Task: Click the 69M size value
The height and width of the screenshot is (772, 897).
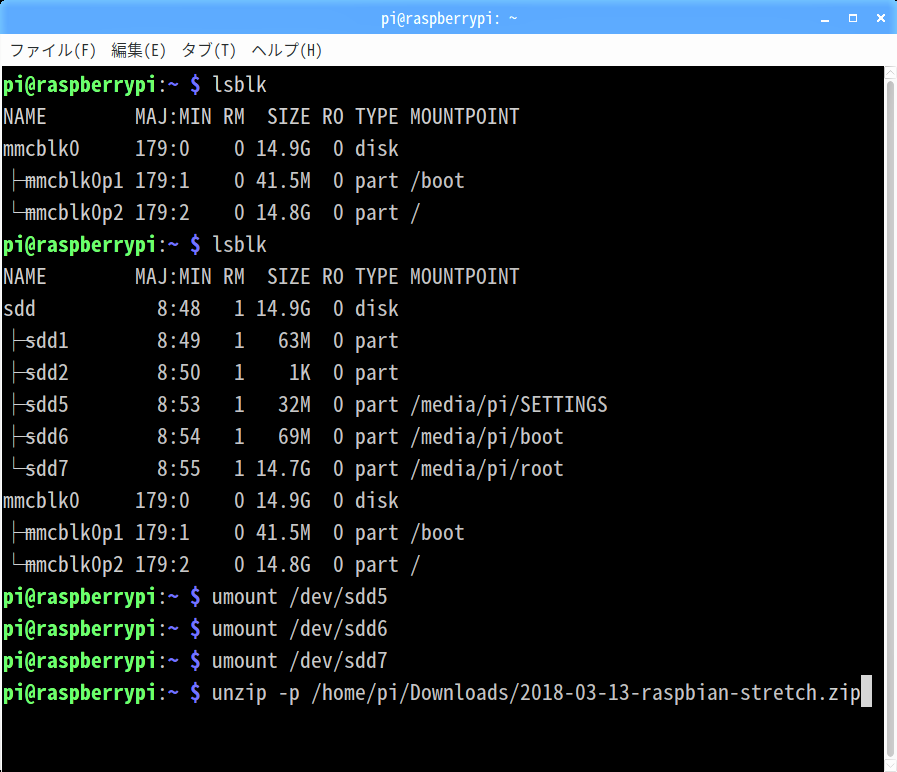Action: point(294,437)
